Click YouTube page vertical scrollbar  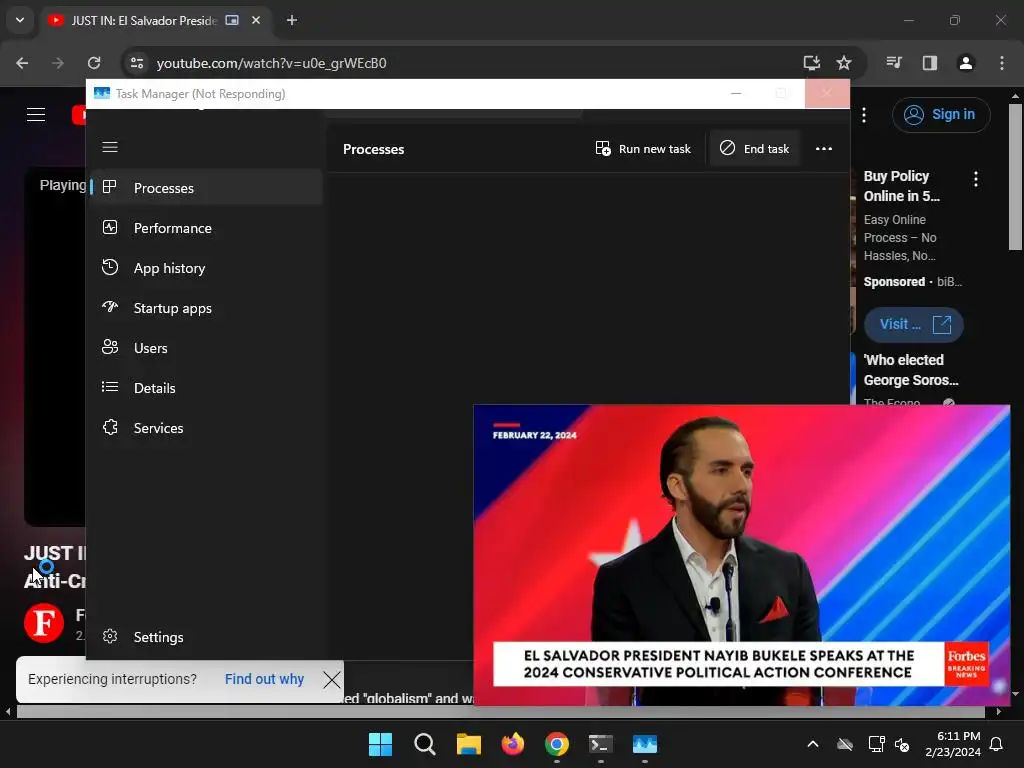[x=1015, y=176]
